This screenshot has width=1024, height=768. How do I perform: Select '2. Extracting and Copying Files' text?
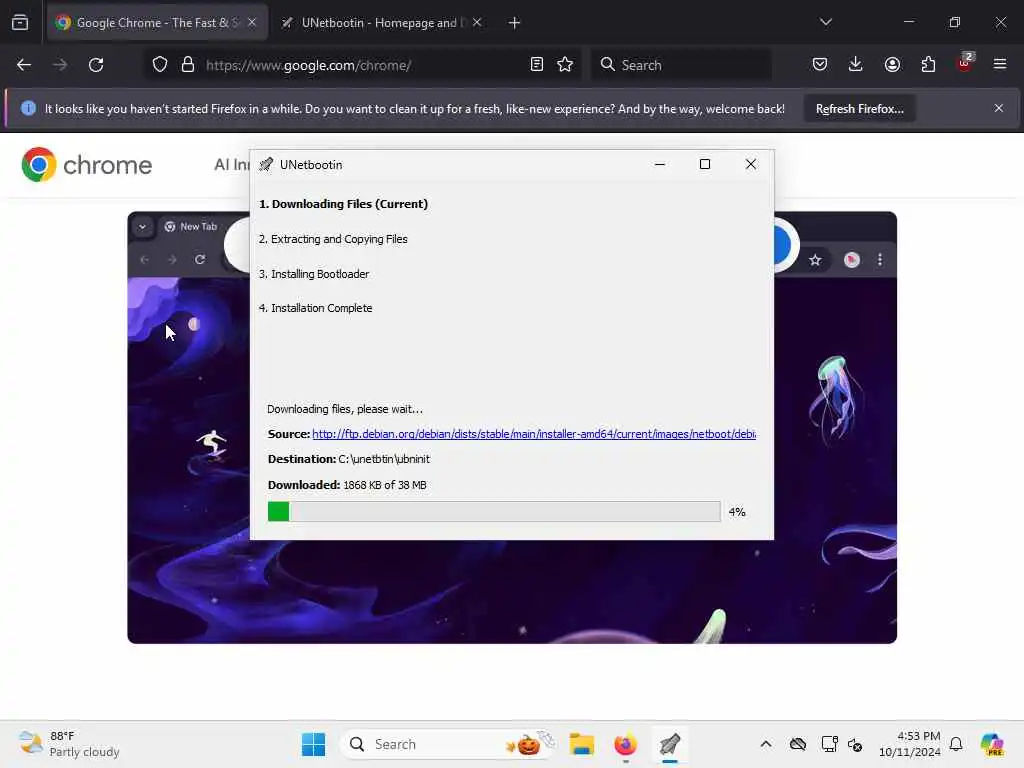click(333, 239)
